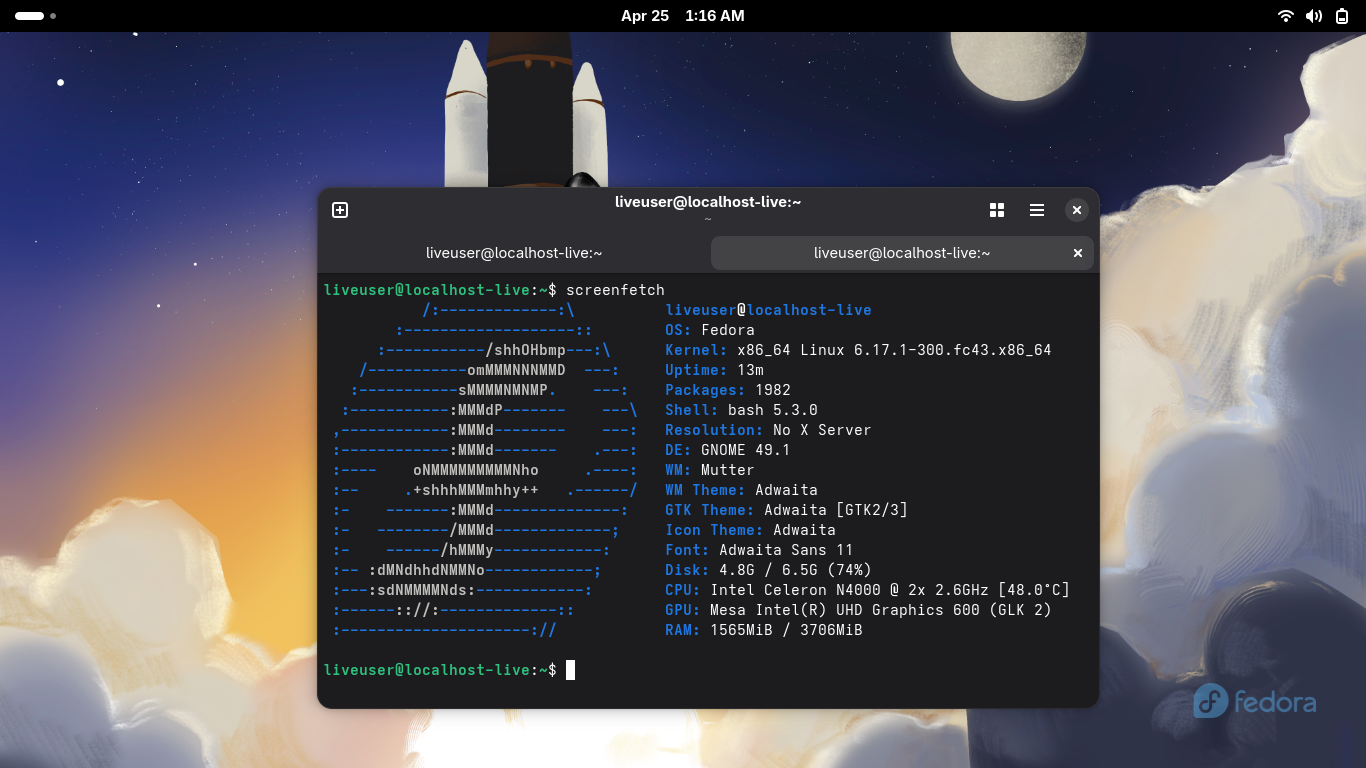
Task: Click the 'OS: Fedora' line
Action: [x=710, y=330]
